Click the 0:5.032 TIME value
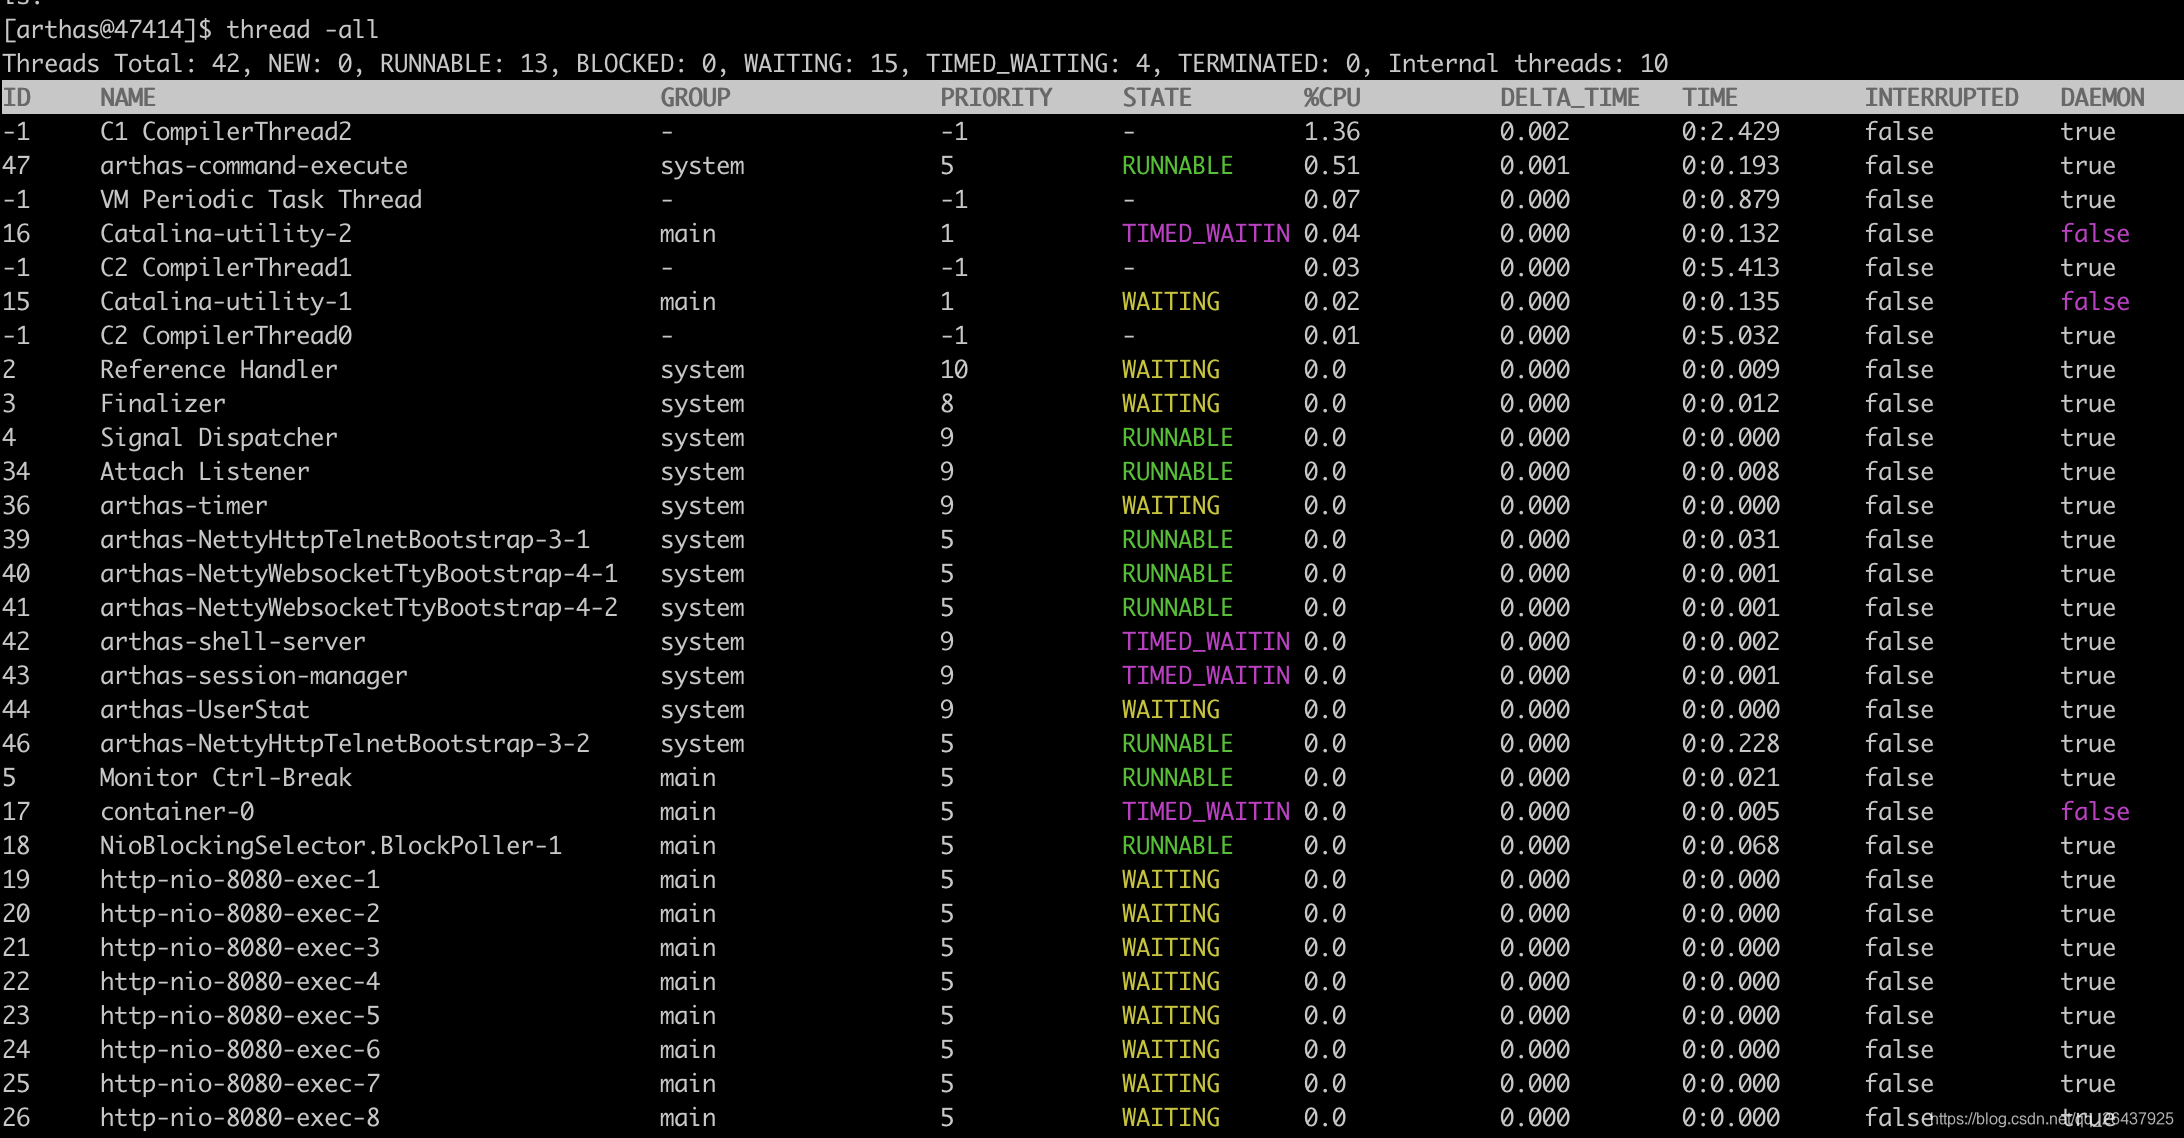 click(1731, 336)
